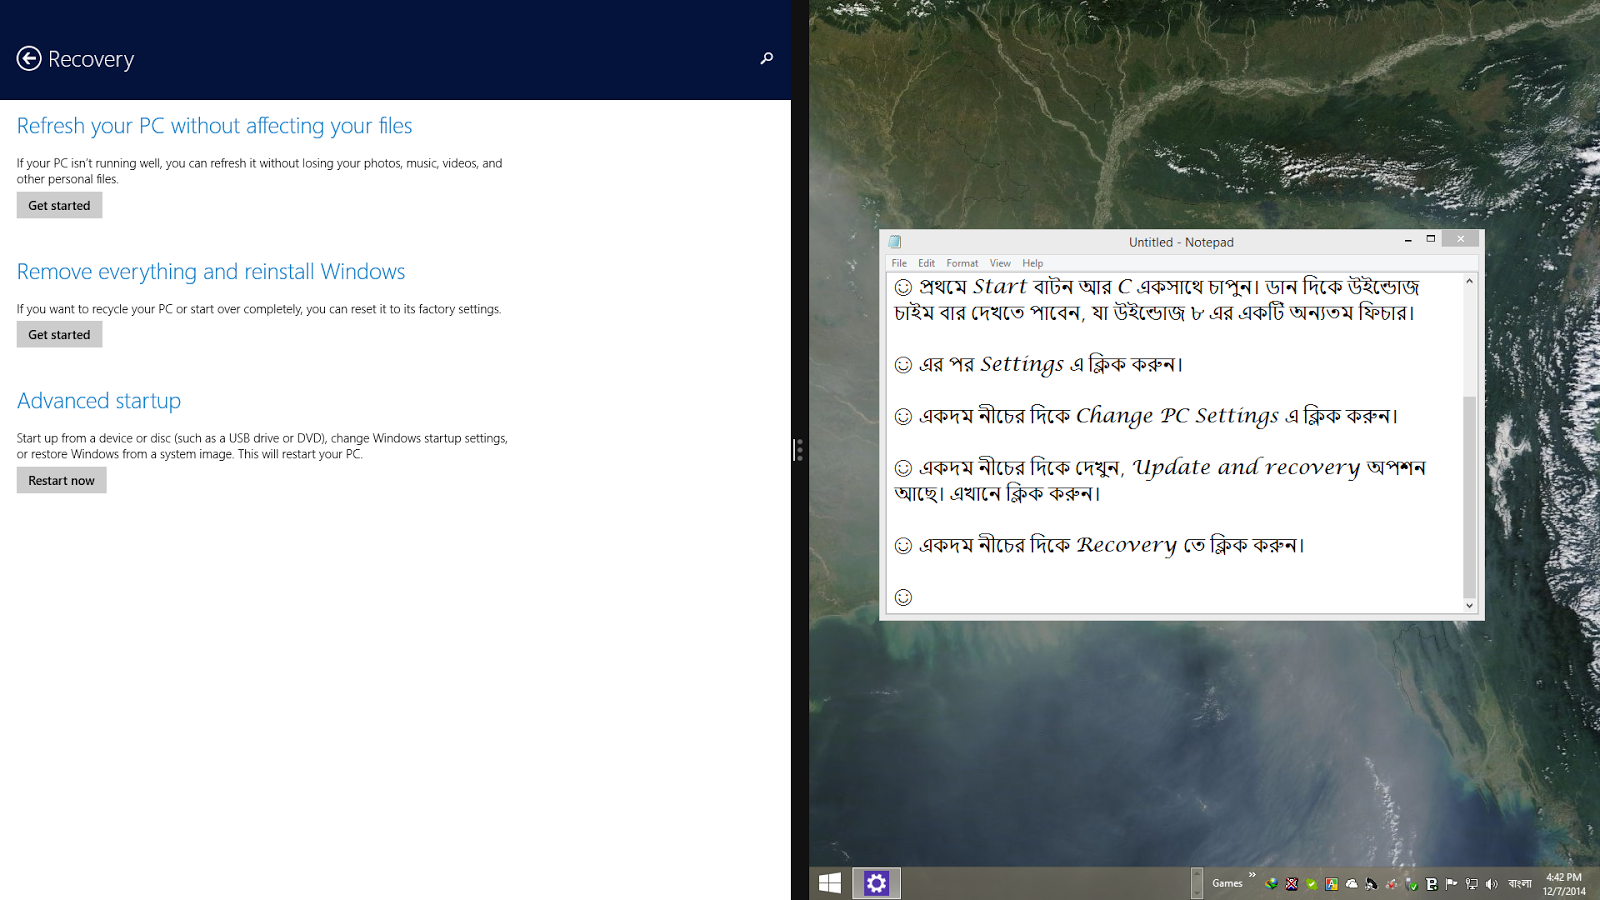Viewport: 1600px width, 900px height.
Task: Select the 'Advanced startup' heading
Action: coord(99,401)
